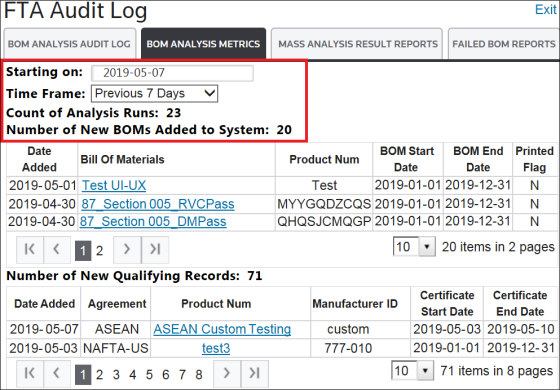Go to page 4 of Qualifying Records
Screen dimensions: 560x390
click(x=133, y=375)
